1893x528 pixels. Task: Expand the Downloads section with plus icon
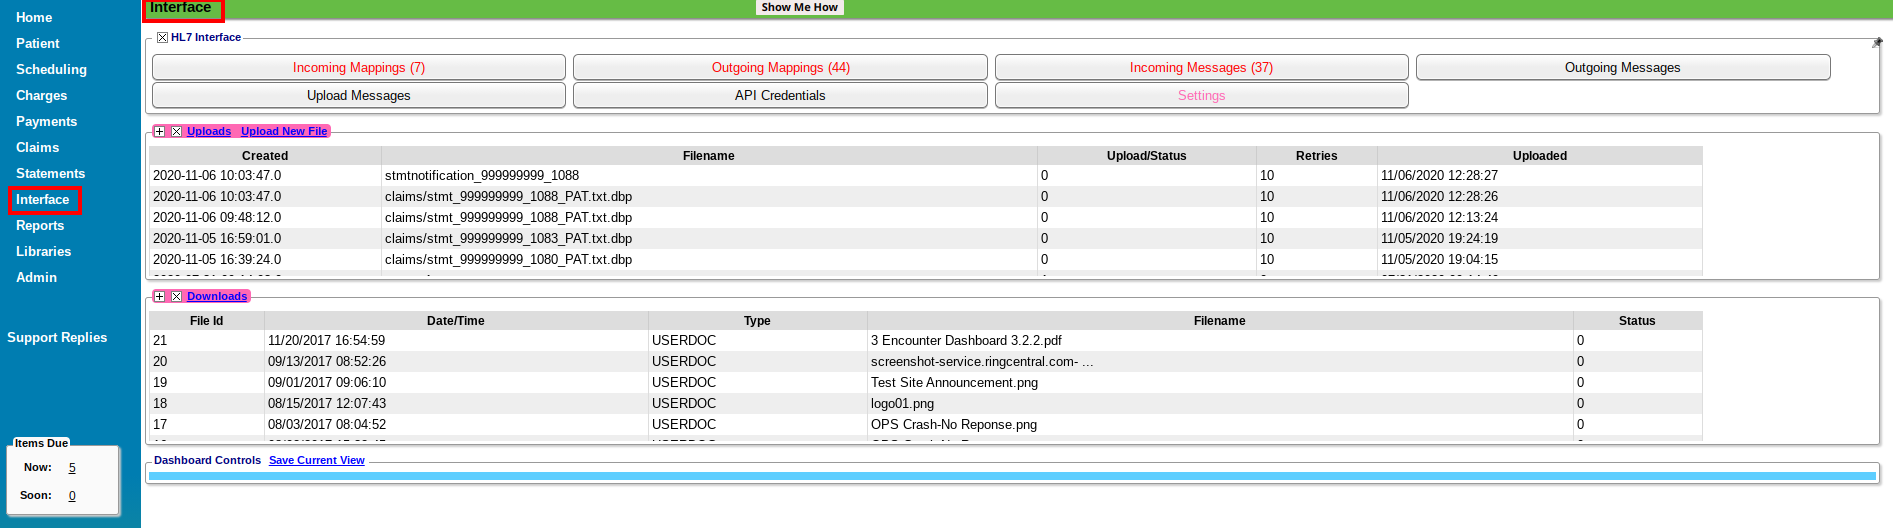click(x=159, y=297)
